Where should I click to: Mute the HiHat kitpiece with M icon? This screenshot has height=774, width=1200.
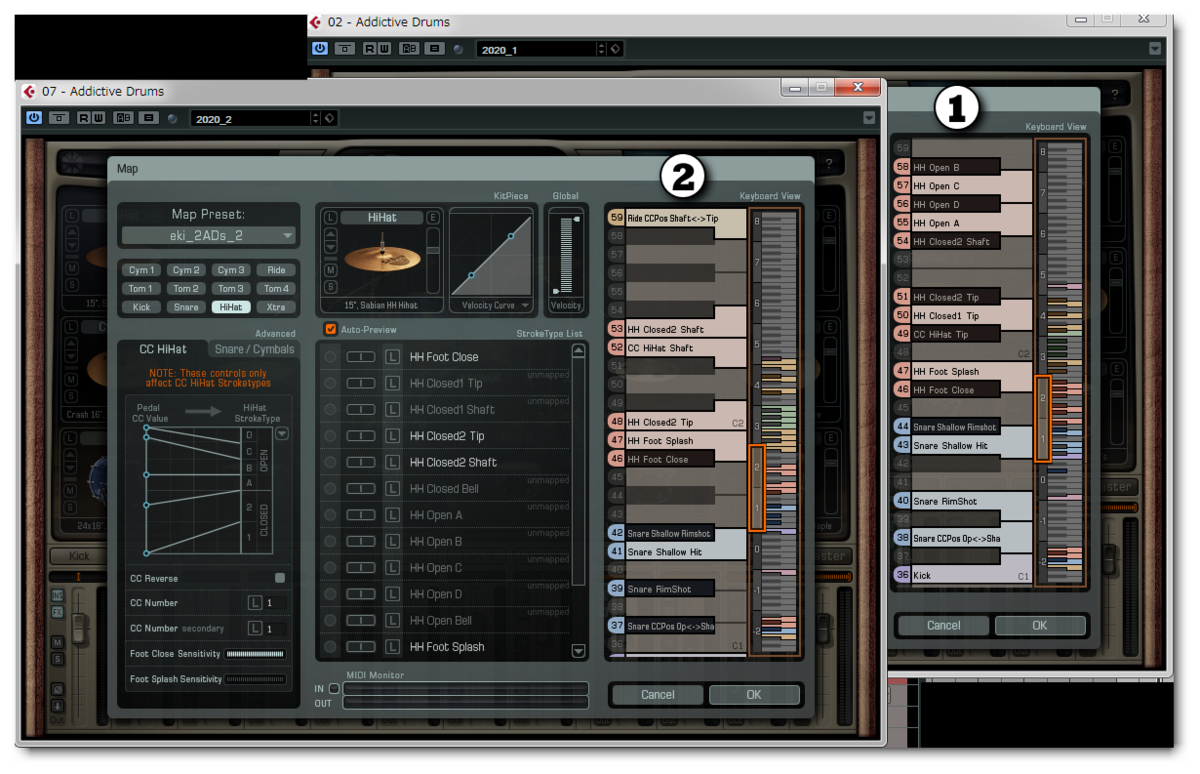[x=330, y=270]
